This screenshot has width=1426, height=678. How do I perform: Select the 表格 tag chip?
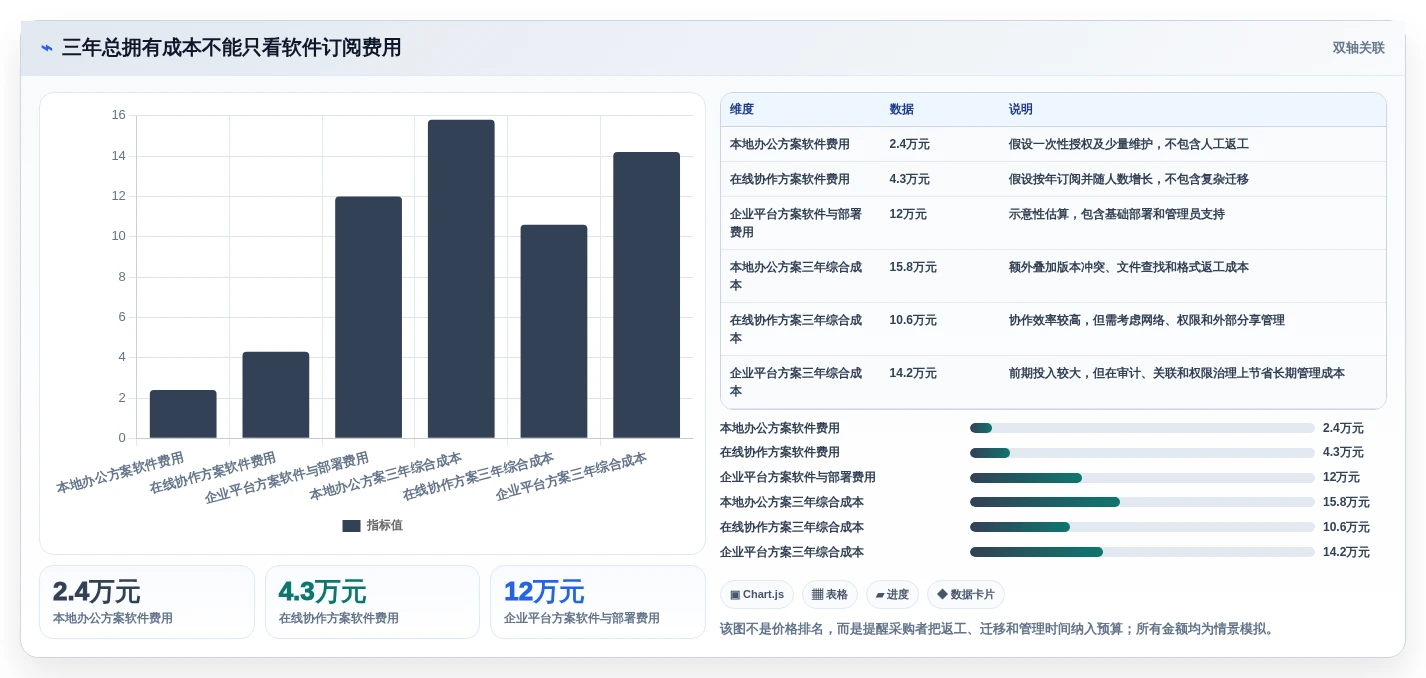[830, 594]
